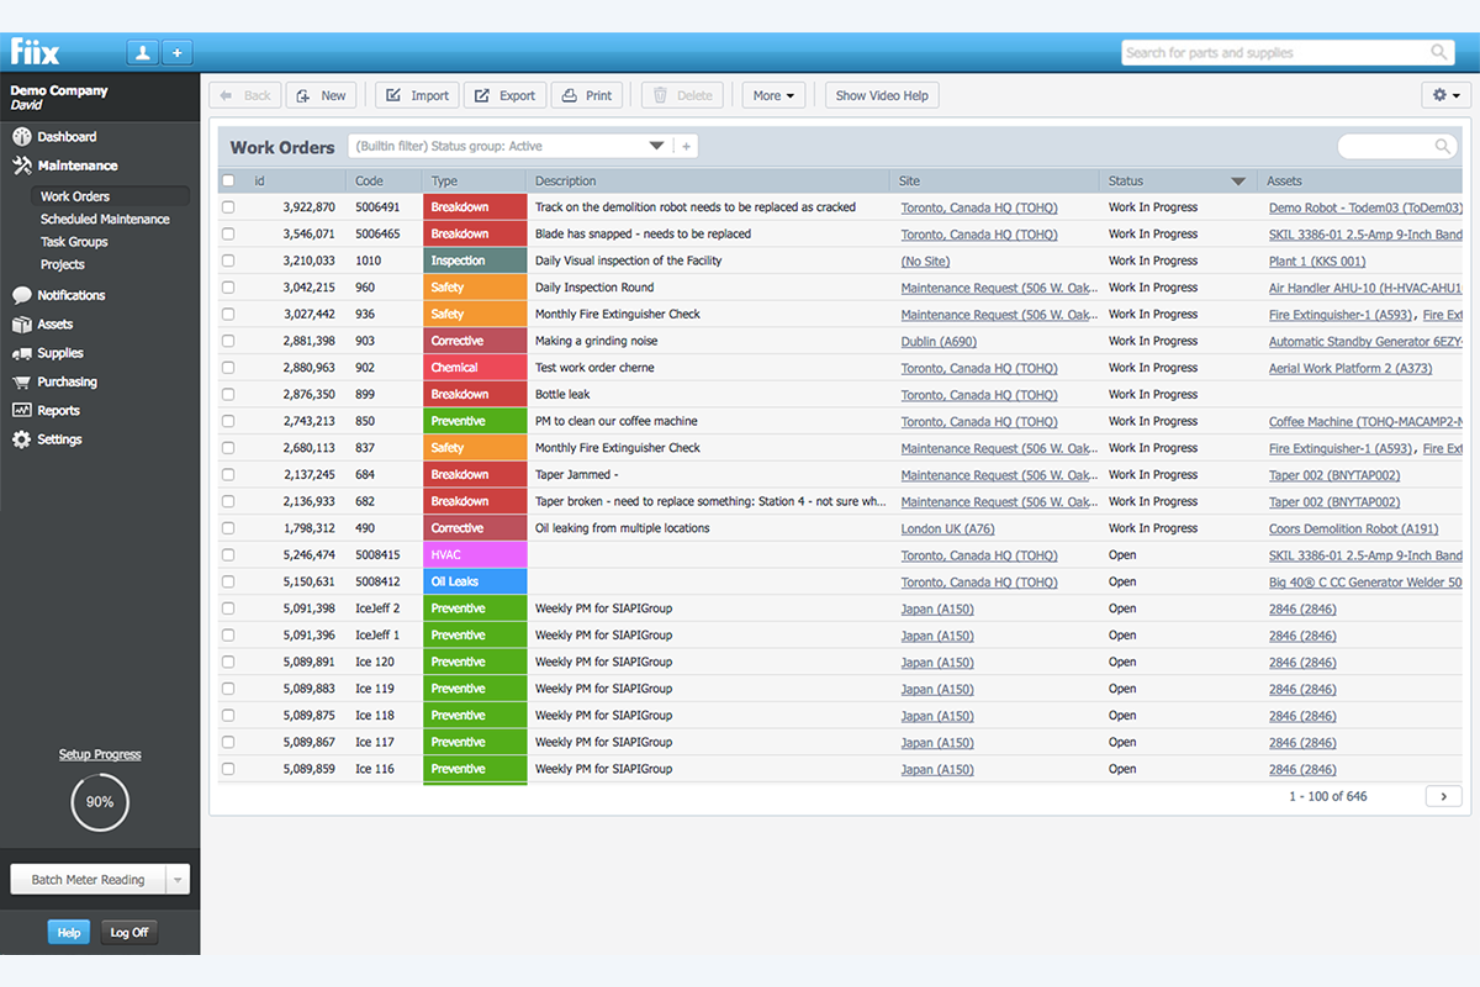The width and height of the screenshot is (1480, 987).
Task: Click the Maintenance wrench icon
Action: click(x=21, y=166)
